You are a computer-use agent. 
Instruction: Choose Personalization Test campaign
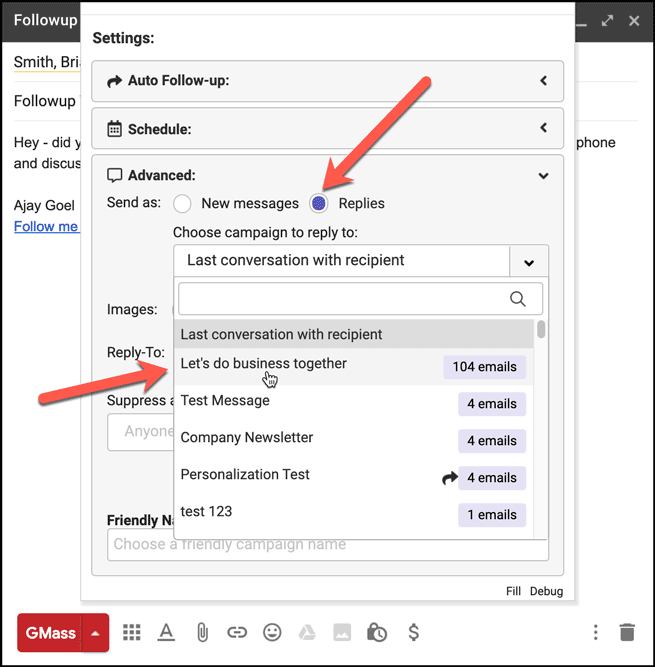(353, 478)
